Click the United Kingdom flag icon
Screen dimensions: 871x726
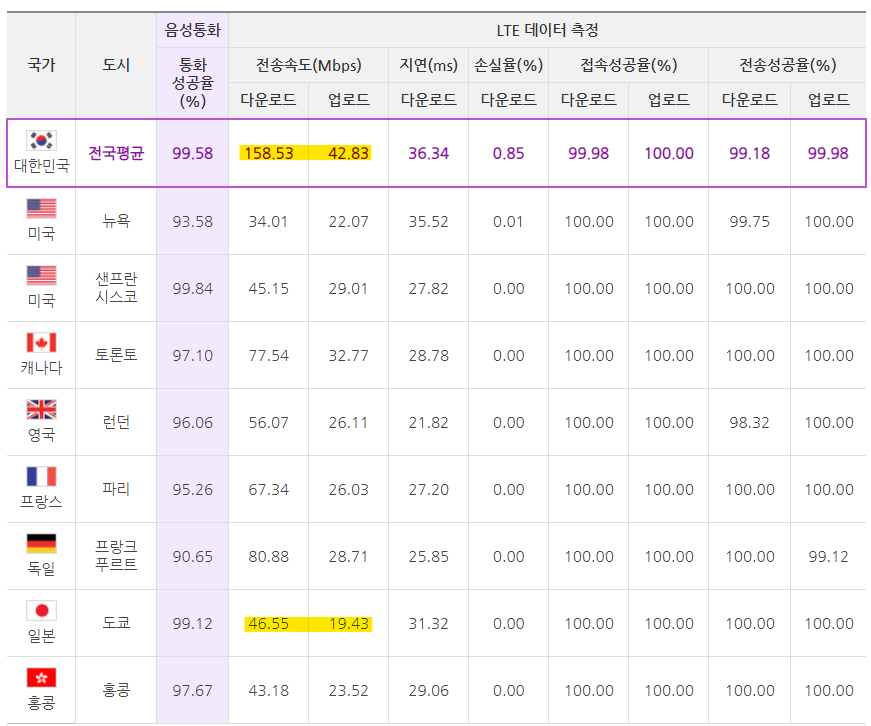click(42, 409)
